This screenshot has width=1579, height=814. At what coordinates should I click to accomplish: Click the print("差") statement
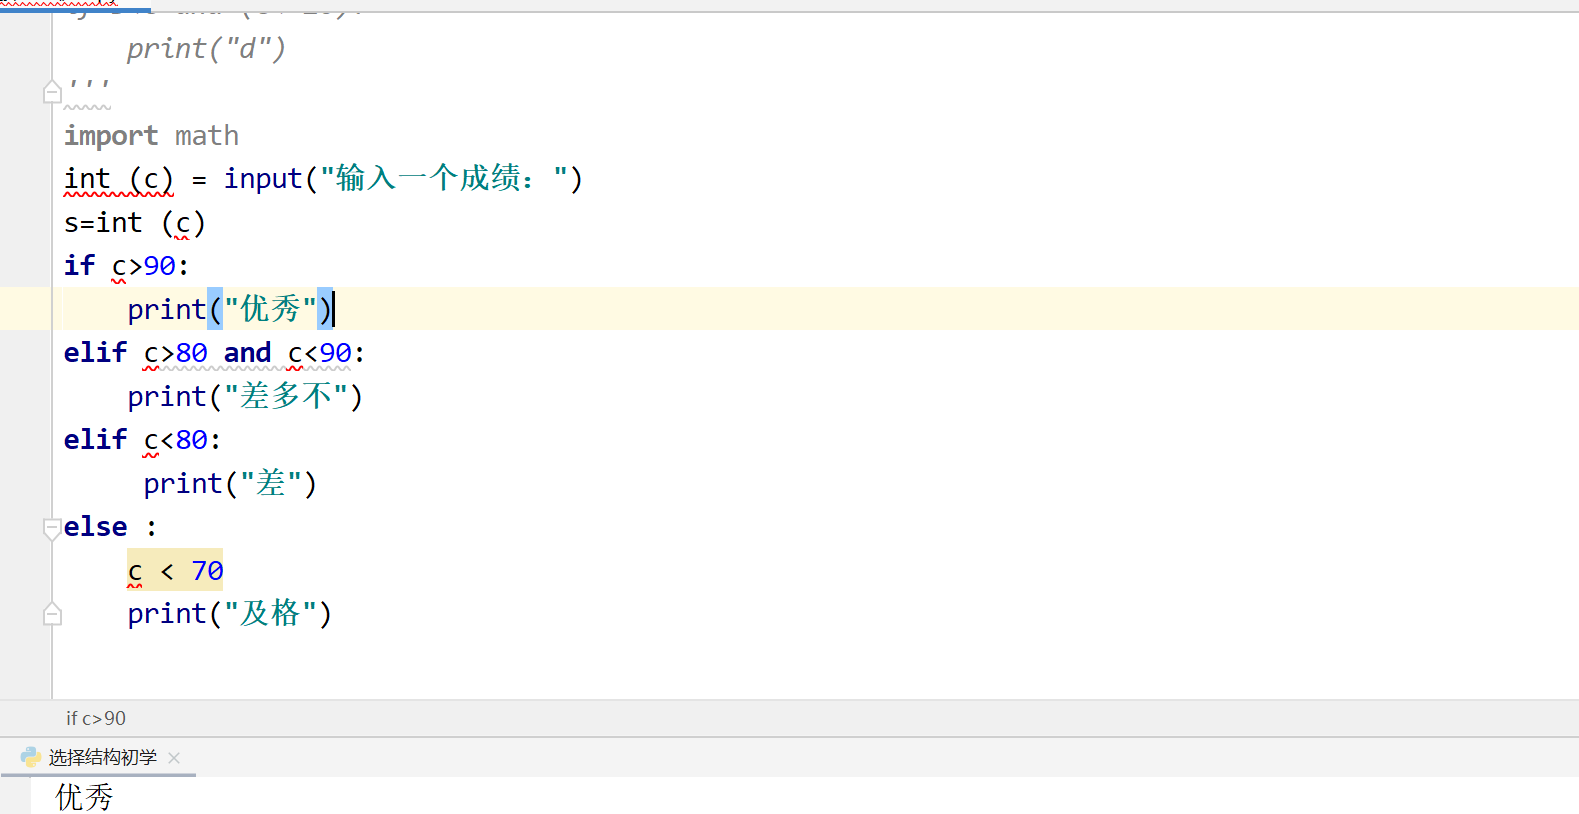click(x=230, y=484)
